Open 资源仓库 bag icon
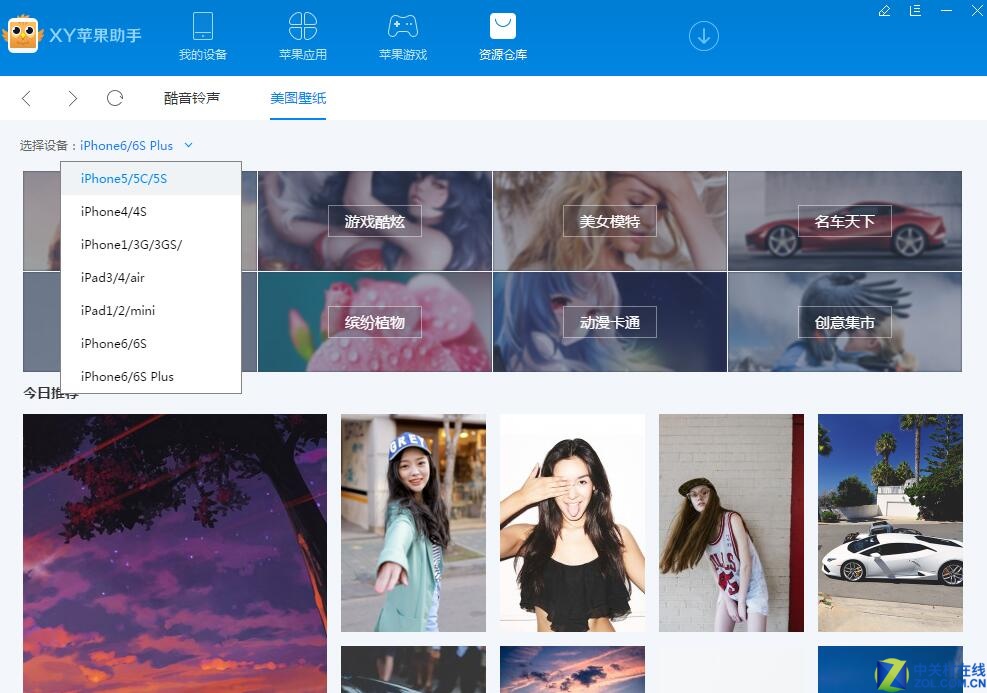 (x=503, y=26)
